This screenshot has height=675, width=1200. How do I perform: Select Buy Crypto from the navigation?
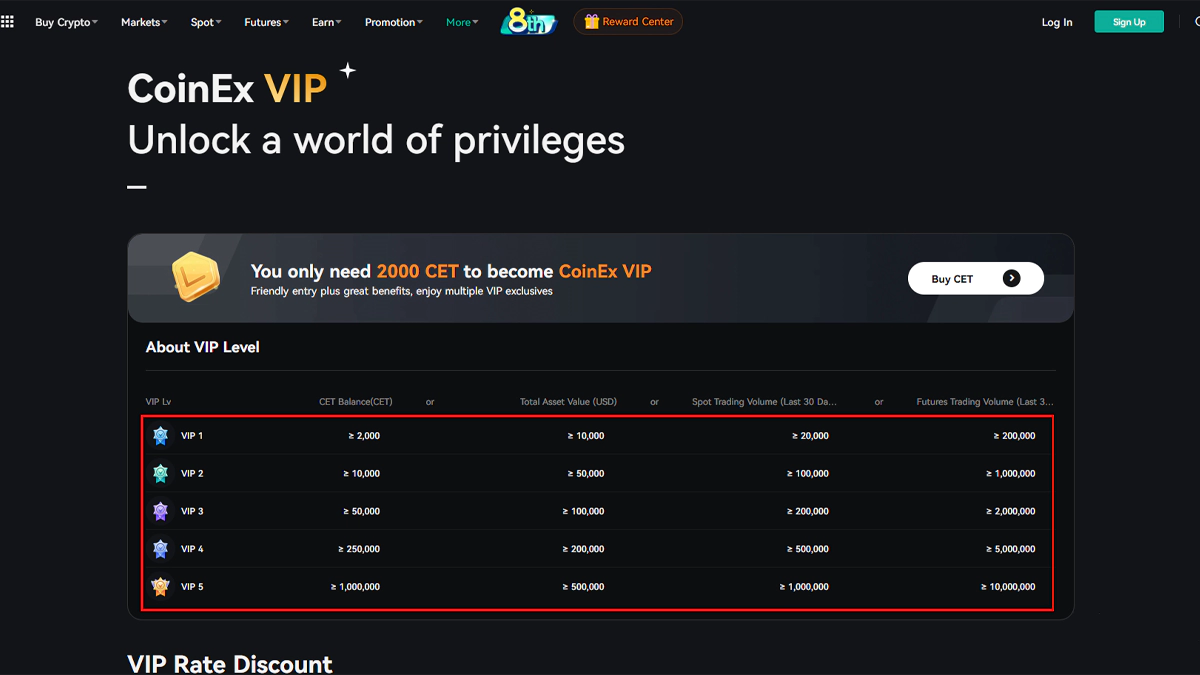click(66, 21)
